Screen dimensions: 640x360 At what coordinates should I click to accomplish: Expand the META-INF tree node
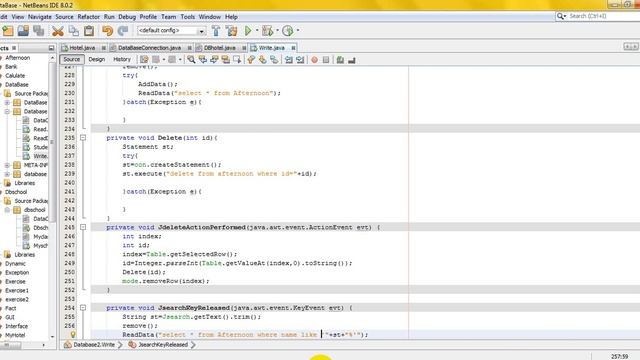[7, 165]
